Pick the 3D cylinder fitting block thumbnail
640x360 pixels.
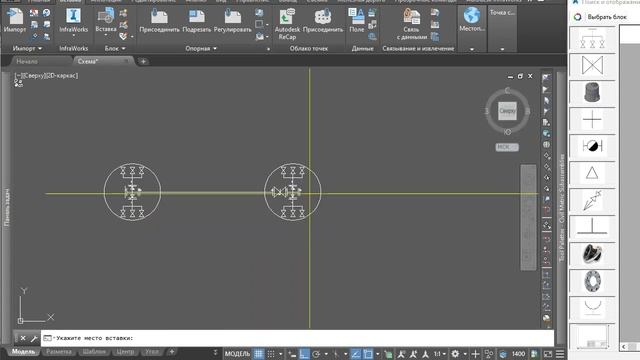pyautogui.click(x=592, y=92)
